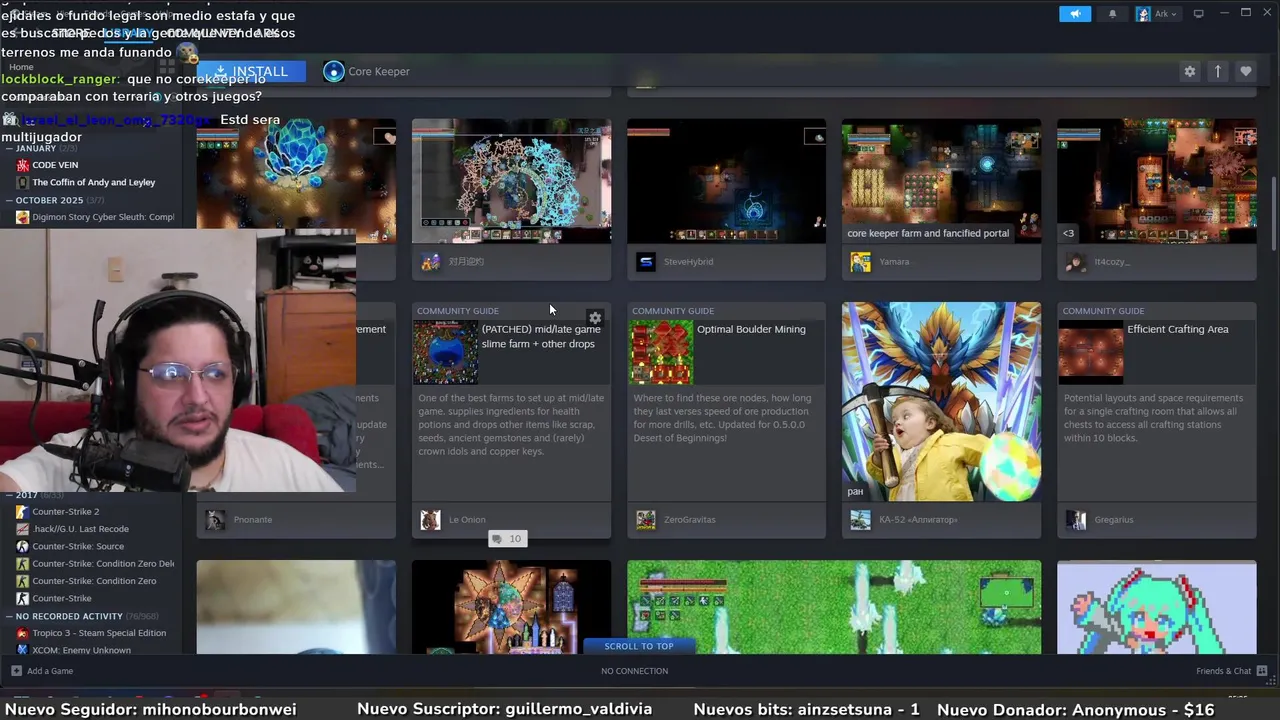Select Counter-Strike 2 in library
Viewport: 1280px width, 720px height.
click(x=66, y=511)
